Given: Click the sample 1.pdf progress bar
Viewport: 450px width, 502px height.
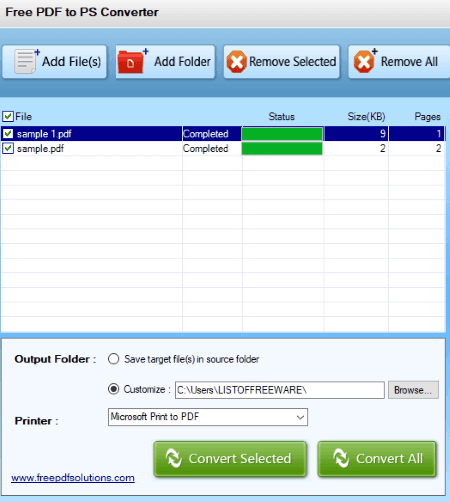Looking at the screenshot, I should 282,134.
